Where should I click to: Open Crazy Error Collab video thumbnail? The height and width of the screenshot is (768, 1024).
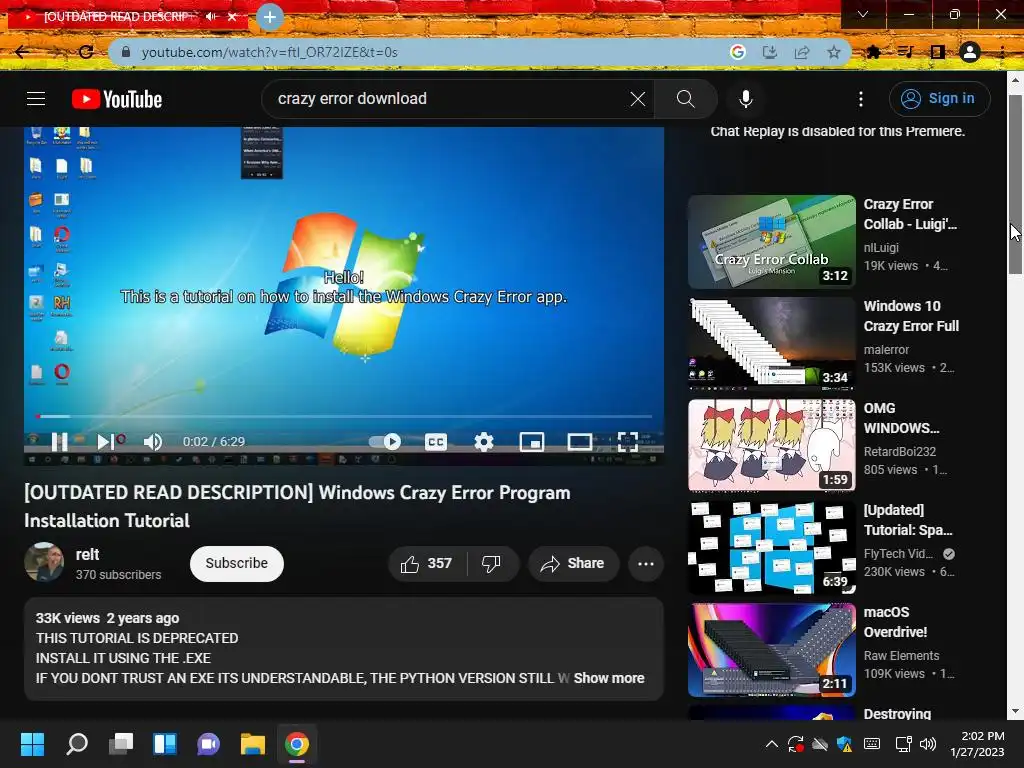pyautogui.click(x=772, y=242)
